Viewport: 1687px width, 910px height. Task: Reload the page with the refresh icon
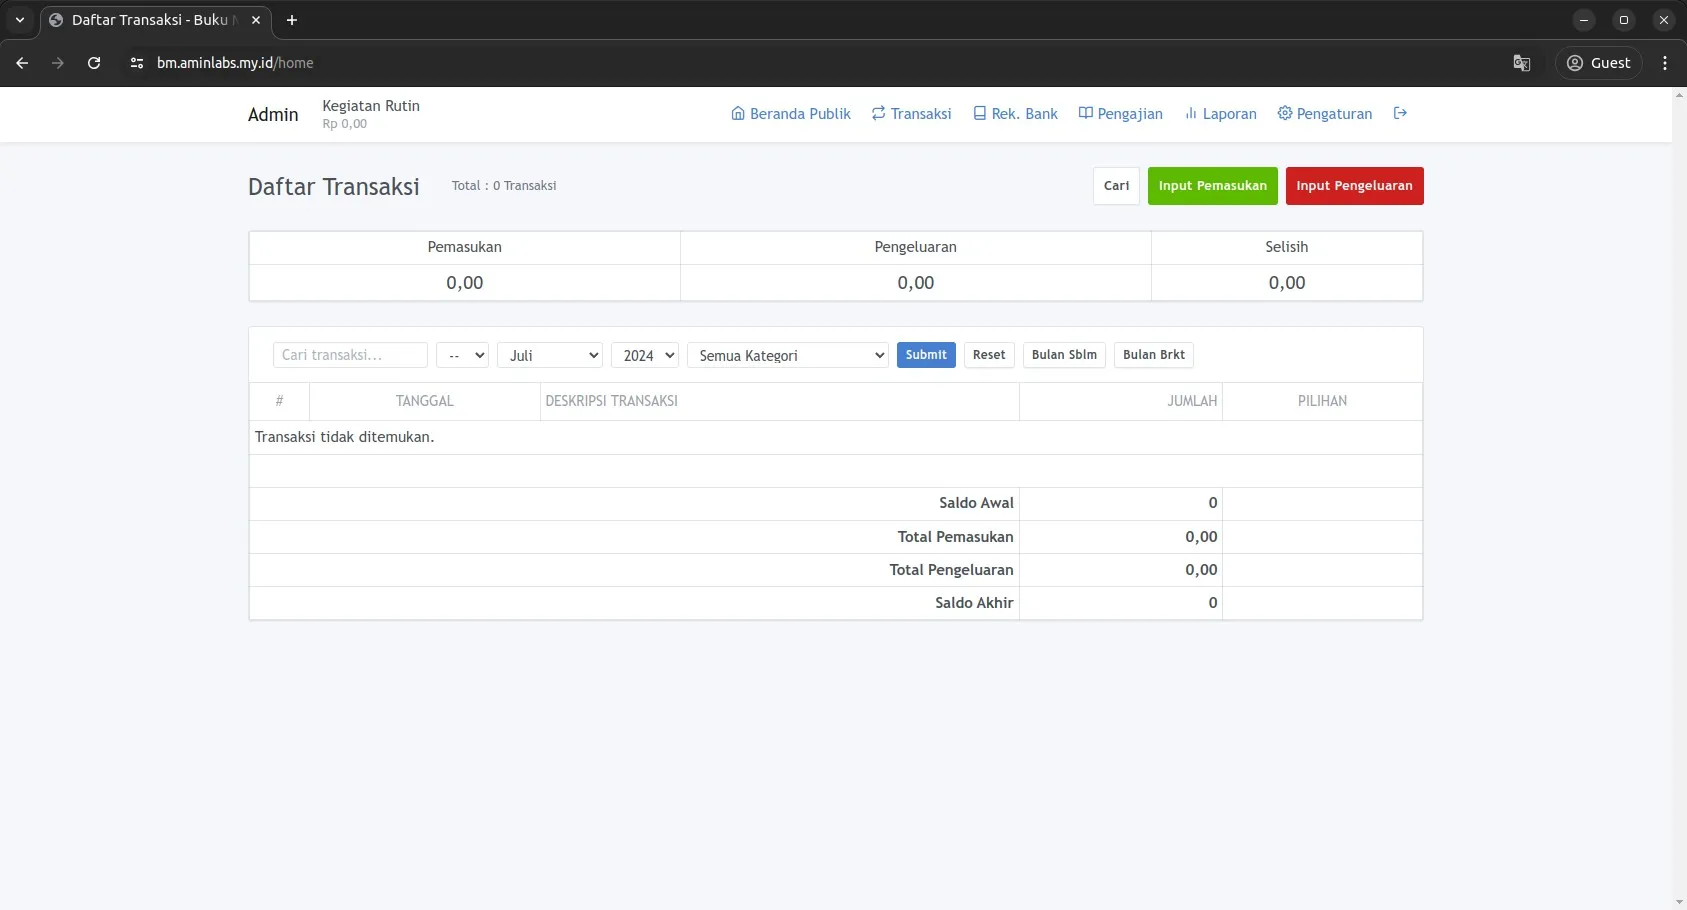click(x=94, y=63)
